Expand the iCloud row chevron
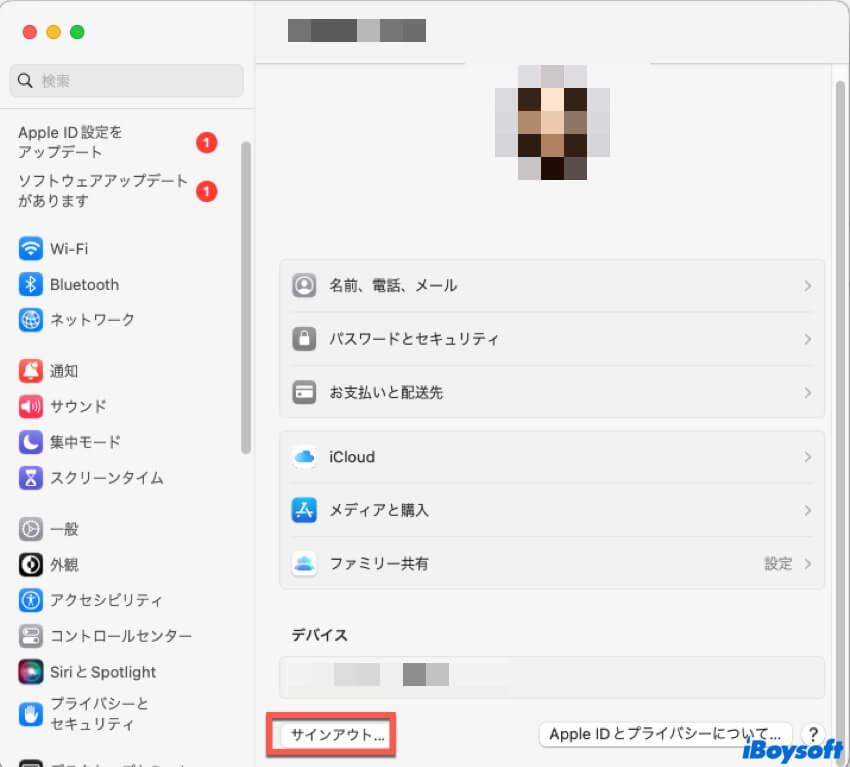The width and height of the screenshot is (850, 767). (x=808, y=457)
